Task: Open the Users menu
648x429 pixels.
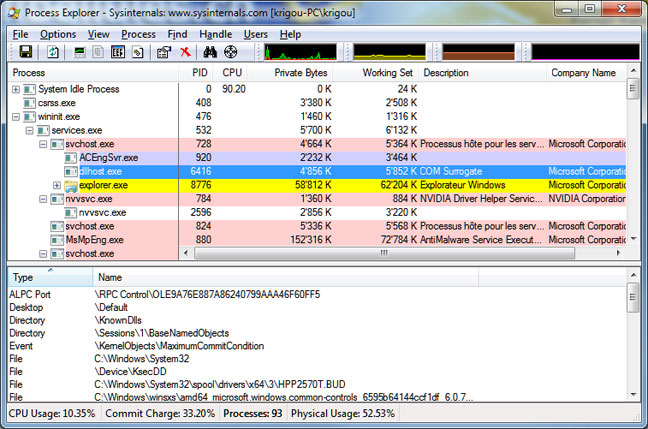Action: 255,34
